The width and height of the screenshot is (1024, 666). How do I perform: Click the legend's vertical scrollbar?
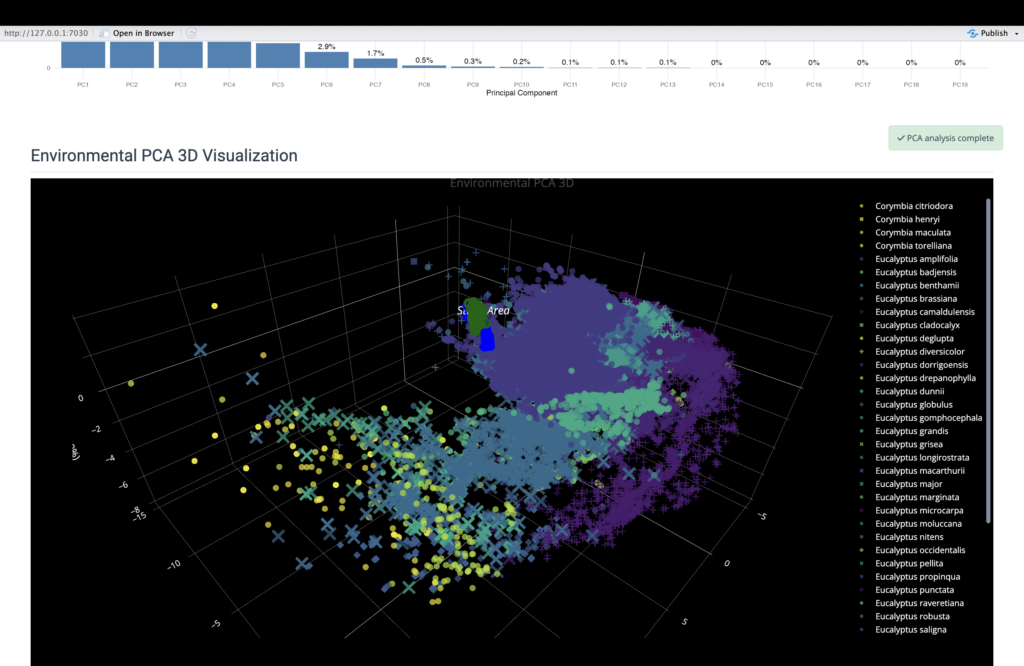(988, 360)
